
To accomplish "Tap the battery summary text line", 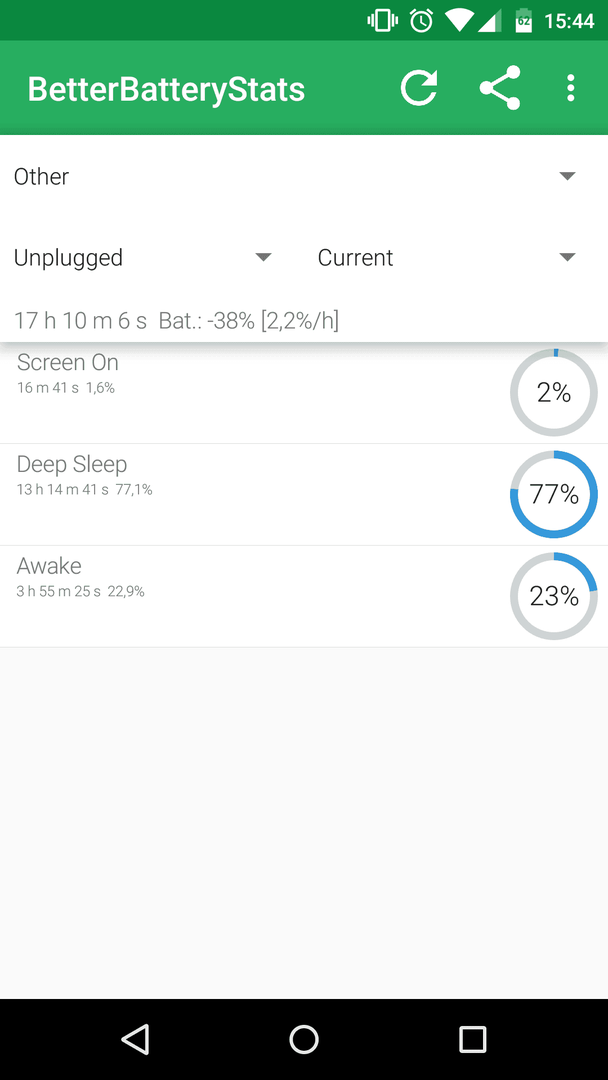I will 177,320.
